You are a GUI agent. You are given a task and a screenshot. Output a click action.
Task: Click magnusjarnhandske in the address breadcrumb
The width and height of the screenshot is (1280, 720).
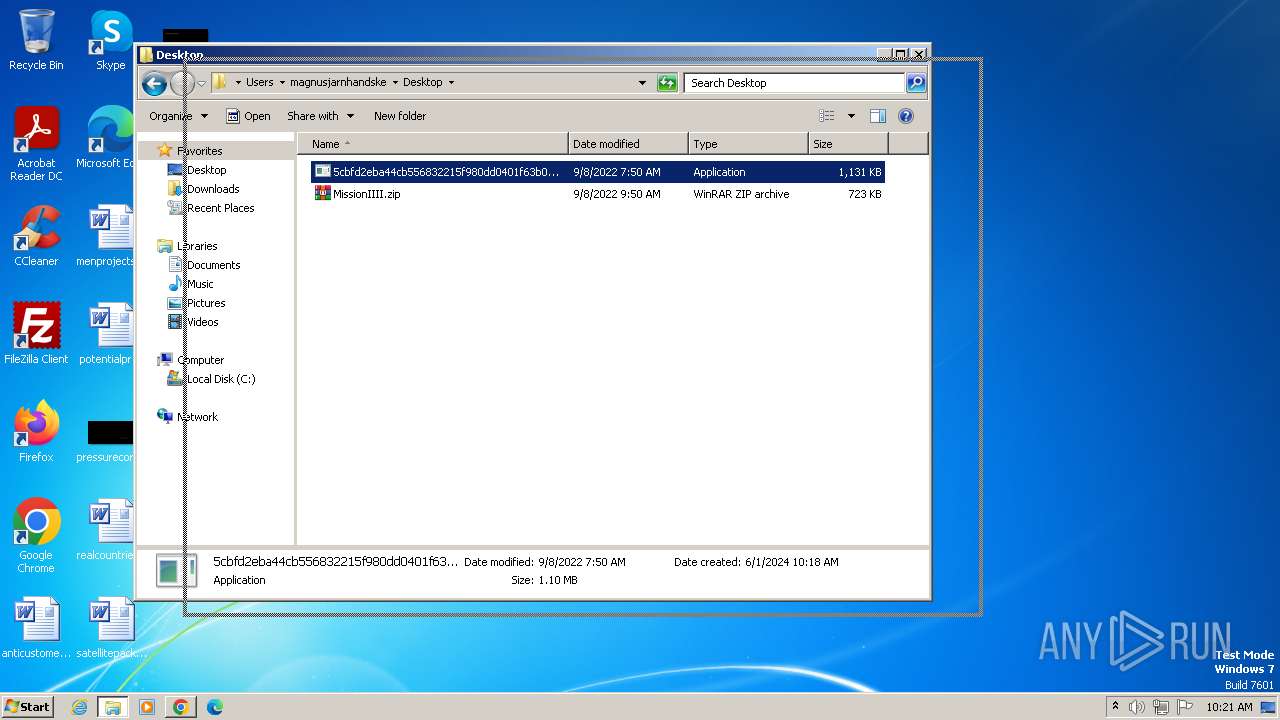click(x=338, y=83)
